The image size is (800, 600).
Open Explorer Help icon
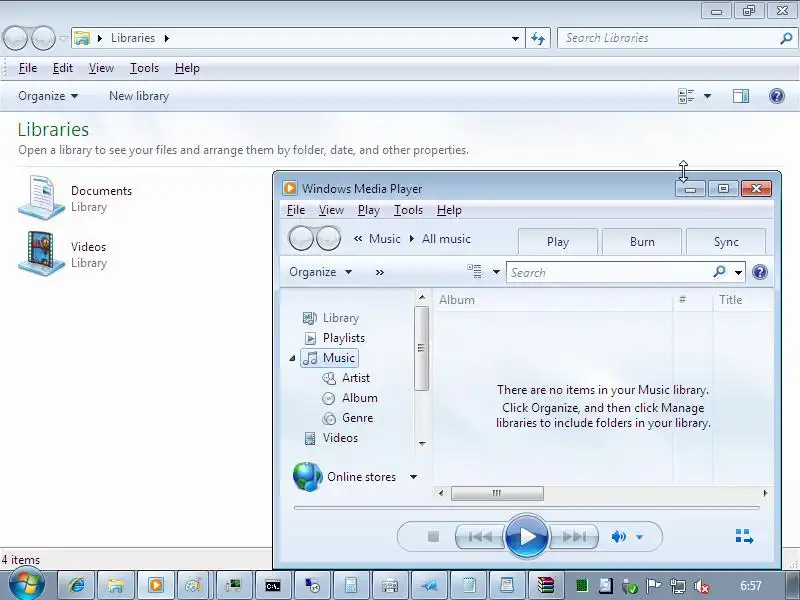pyautogui.click(x=777, y=96)
